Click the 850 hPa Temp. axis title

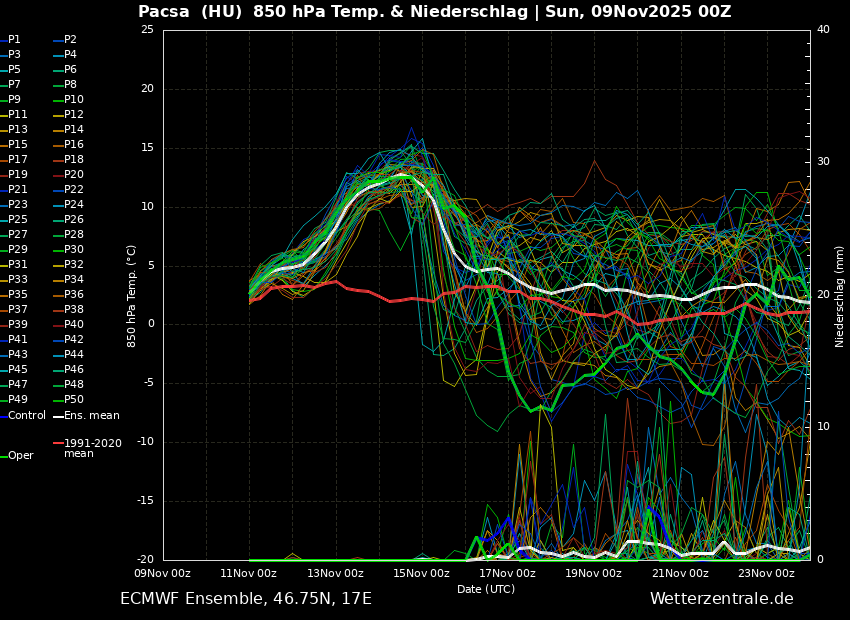[132, 295]
